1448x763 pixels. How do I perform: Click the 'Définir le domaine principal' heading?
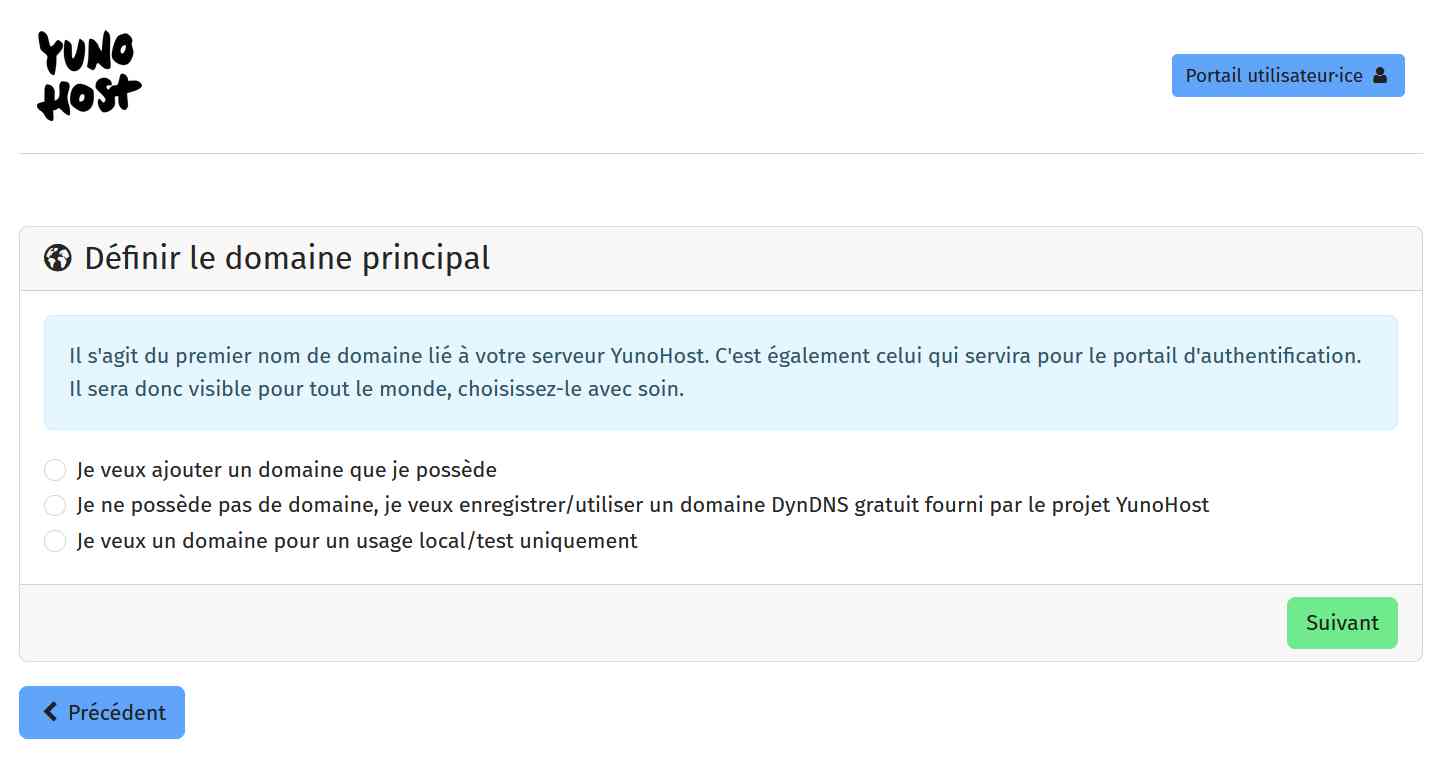[x=287, y=258]
